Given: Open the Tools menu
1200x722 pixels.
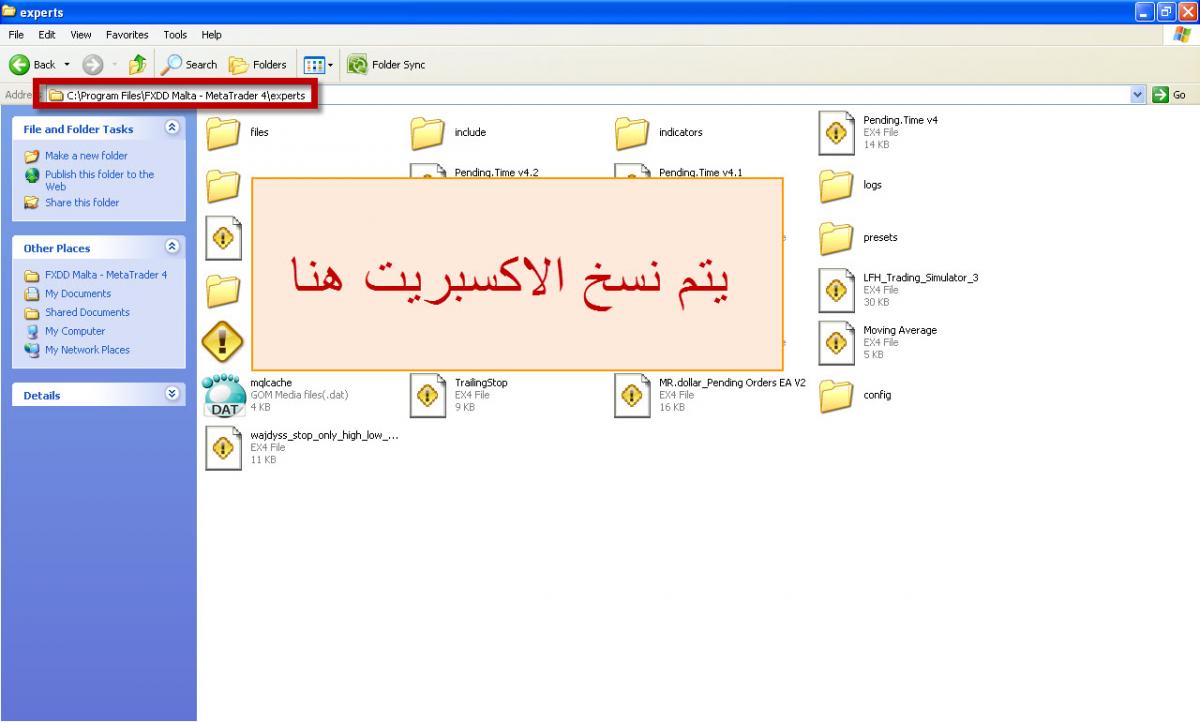Looking at the screenshot, I should pyautogui.click(x=175, y=35).
